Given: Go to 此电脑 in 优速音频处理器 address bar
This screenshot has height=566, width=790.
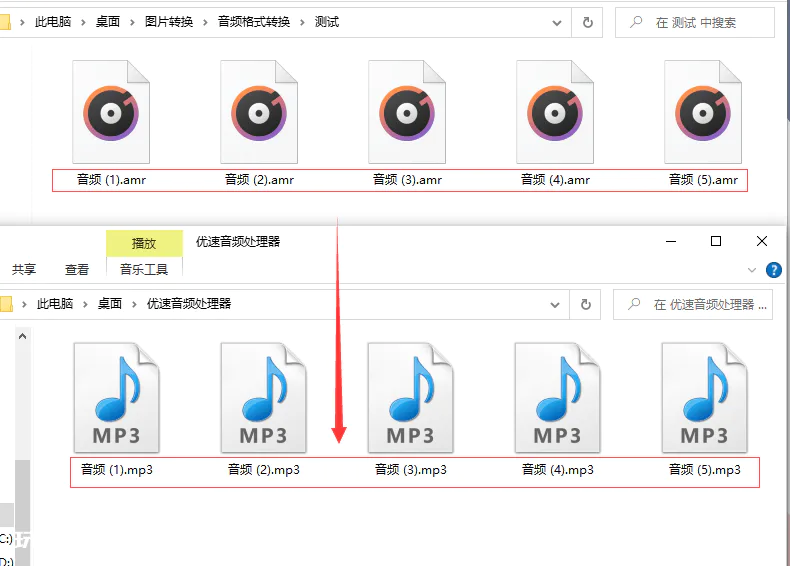Looking at the screenshot, I should point(55,303).
